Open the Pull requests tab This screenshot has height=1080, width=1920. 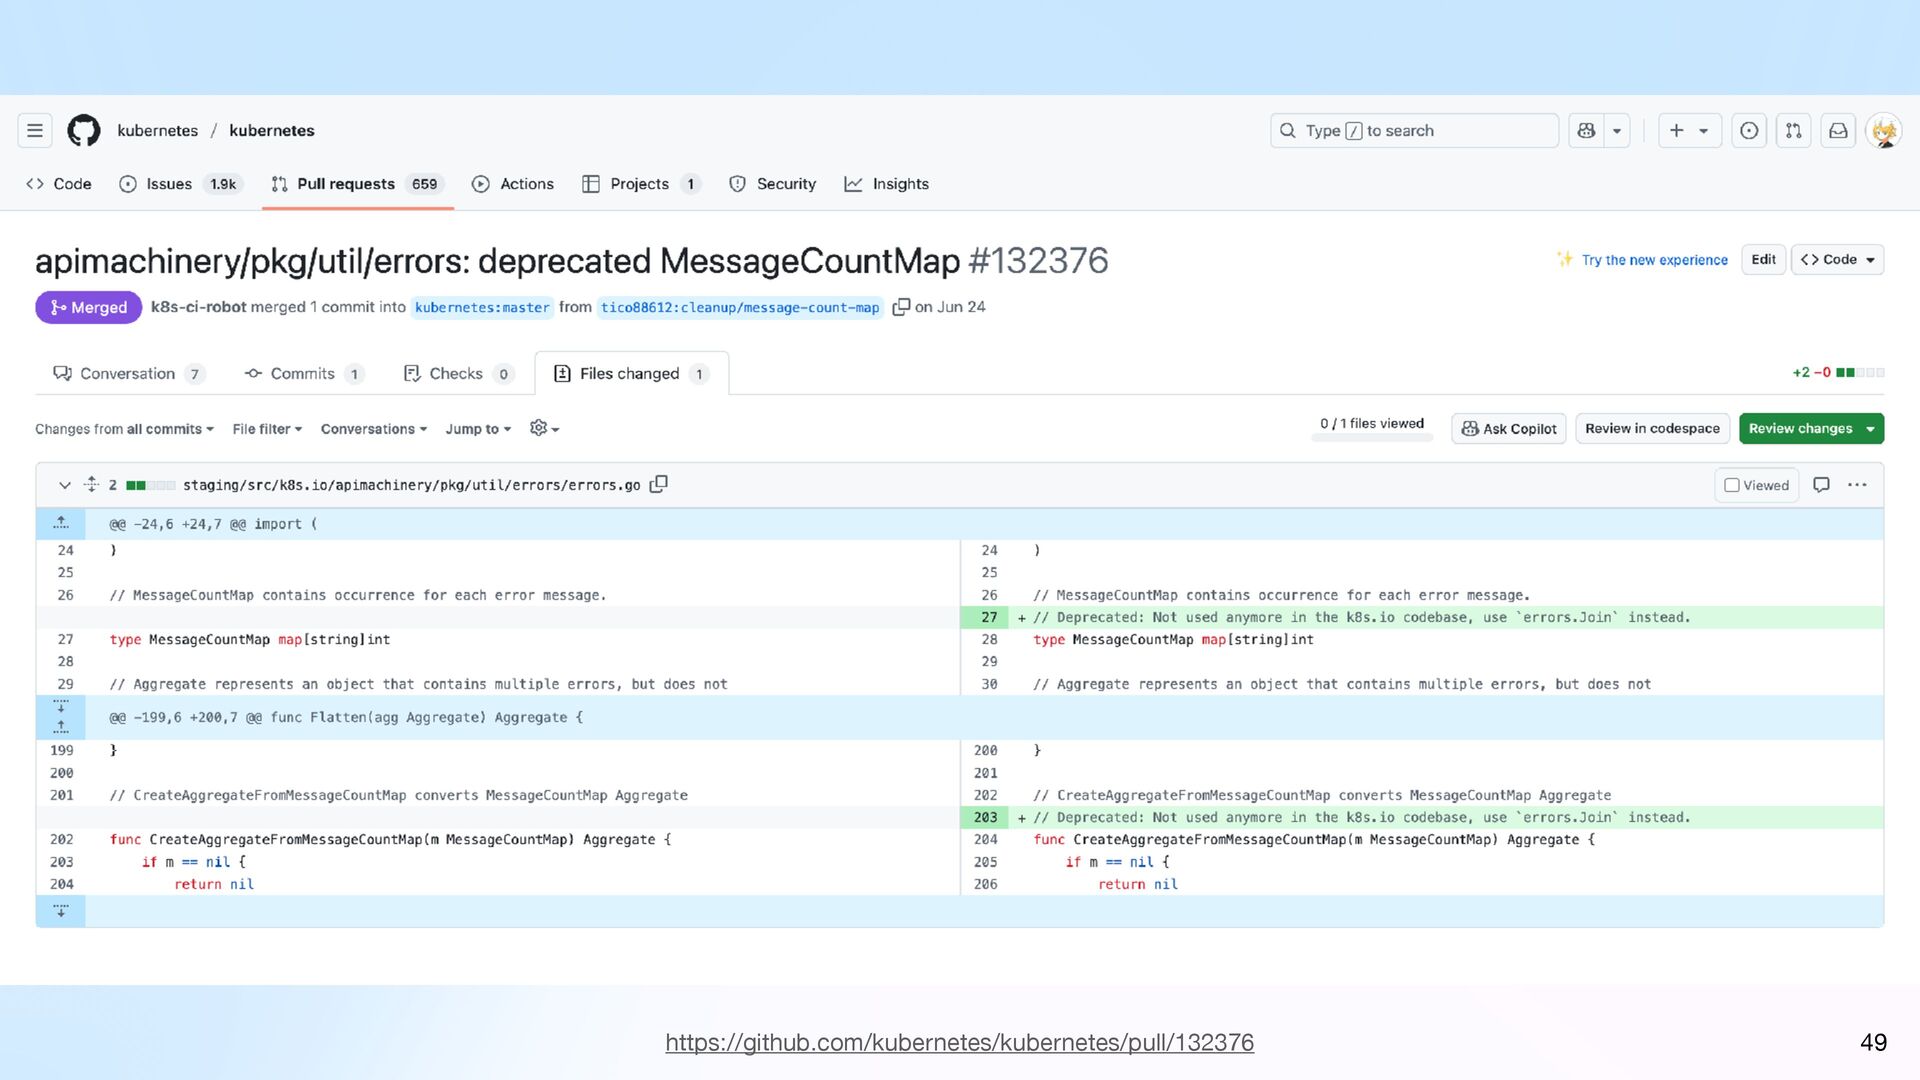pyautogui.click(x=357, y=184)
